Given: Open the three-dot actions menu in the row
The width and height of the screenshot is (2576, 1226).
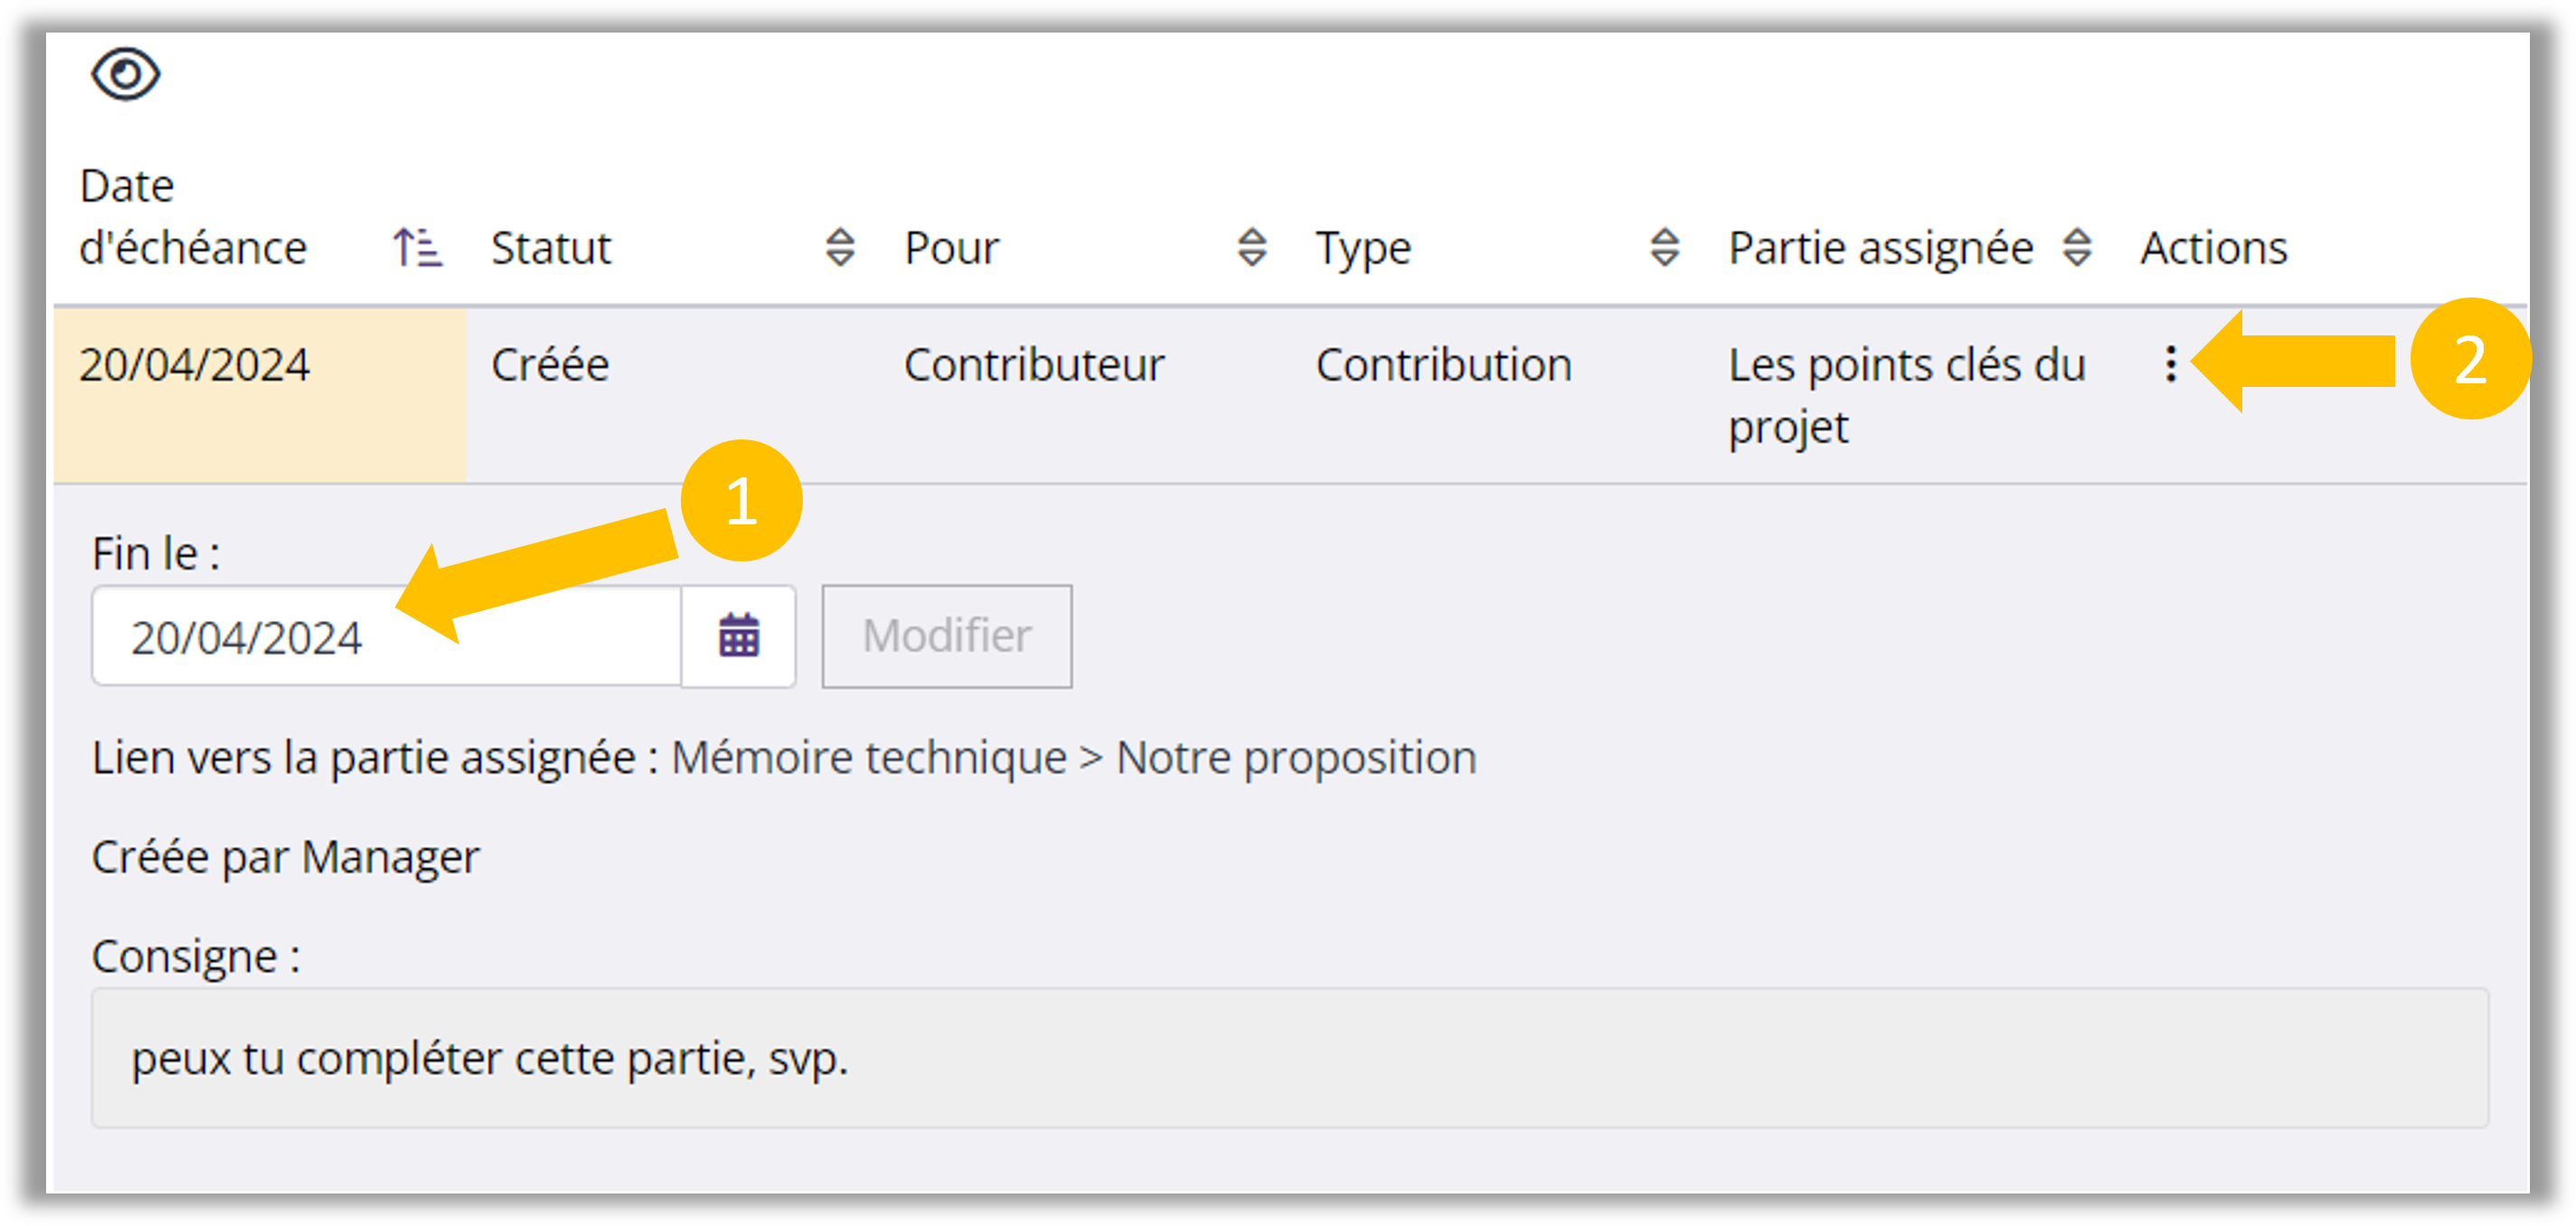Looking at the screenshot, I should coord(2170,364).
